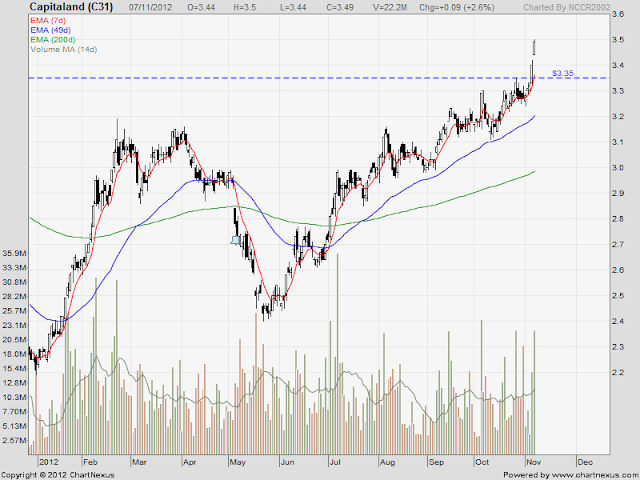Click the 2.2 price axis label
This screenshot has width=640, height=480.
(x=618, y=373)
